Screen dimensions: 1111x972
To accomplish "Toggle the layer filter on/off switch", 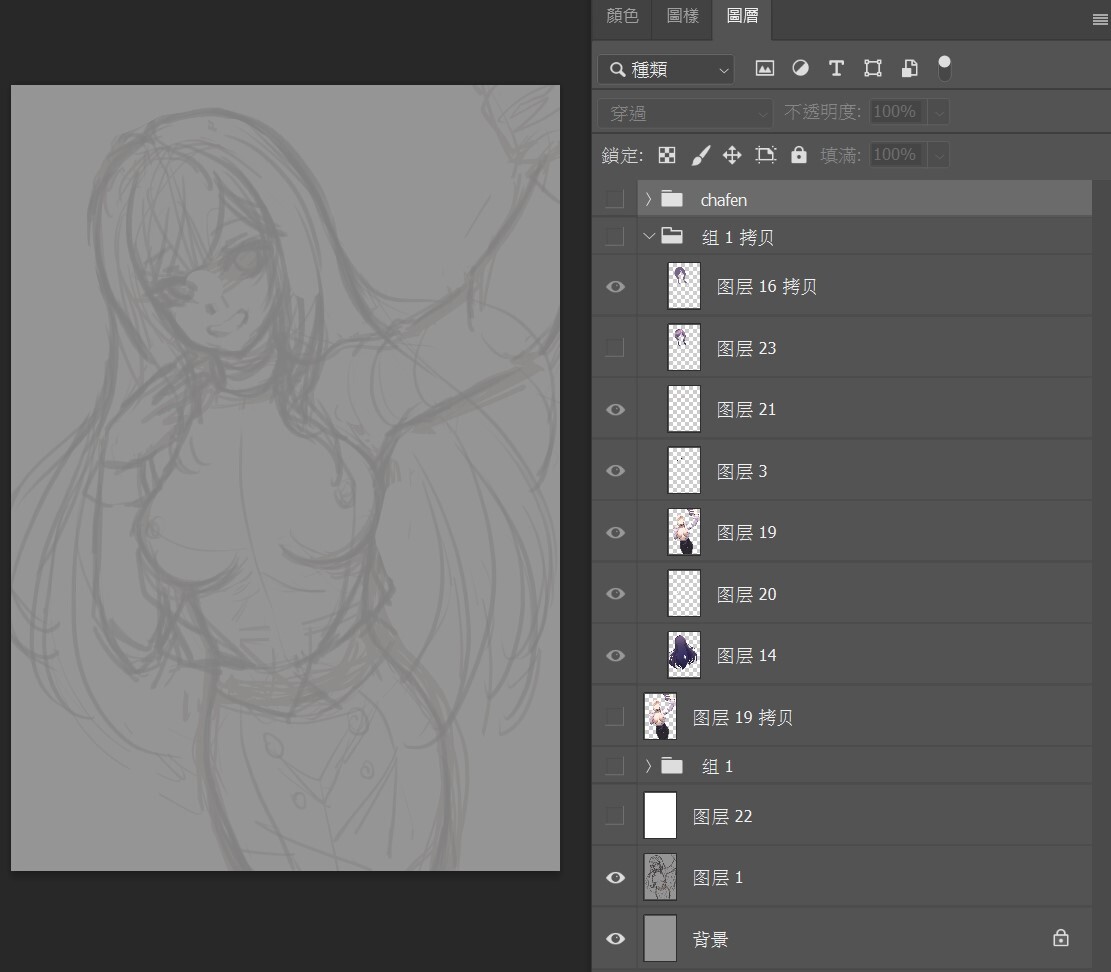I will click(944, 68).
